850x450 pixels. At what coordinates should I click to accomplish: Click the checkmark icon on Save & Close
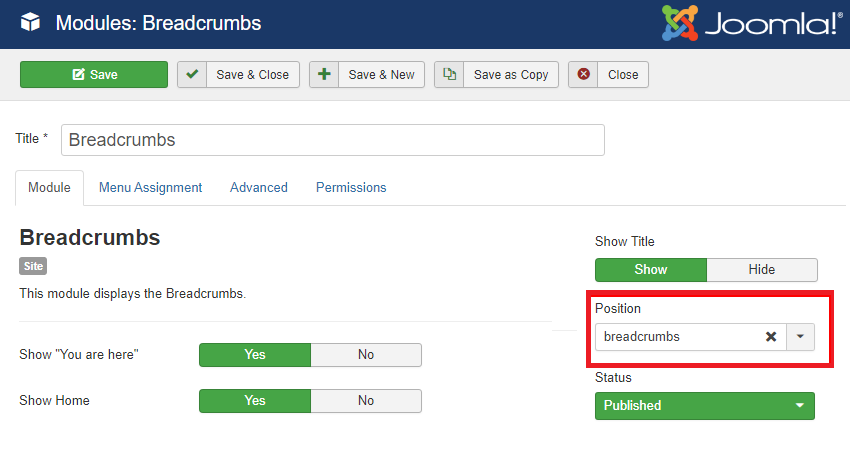[x=192, y=74]
